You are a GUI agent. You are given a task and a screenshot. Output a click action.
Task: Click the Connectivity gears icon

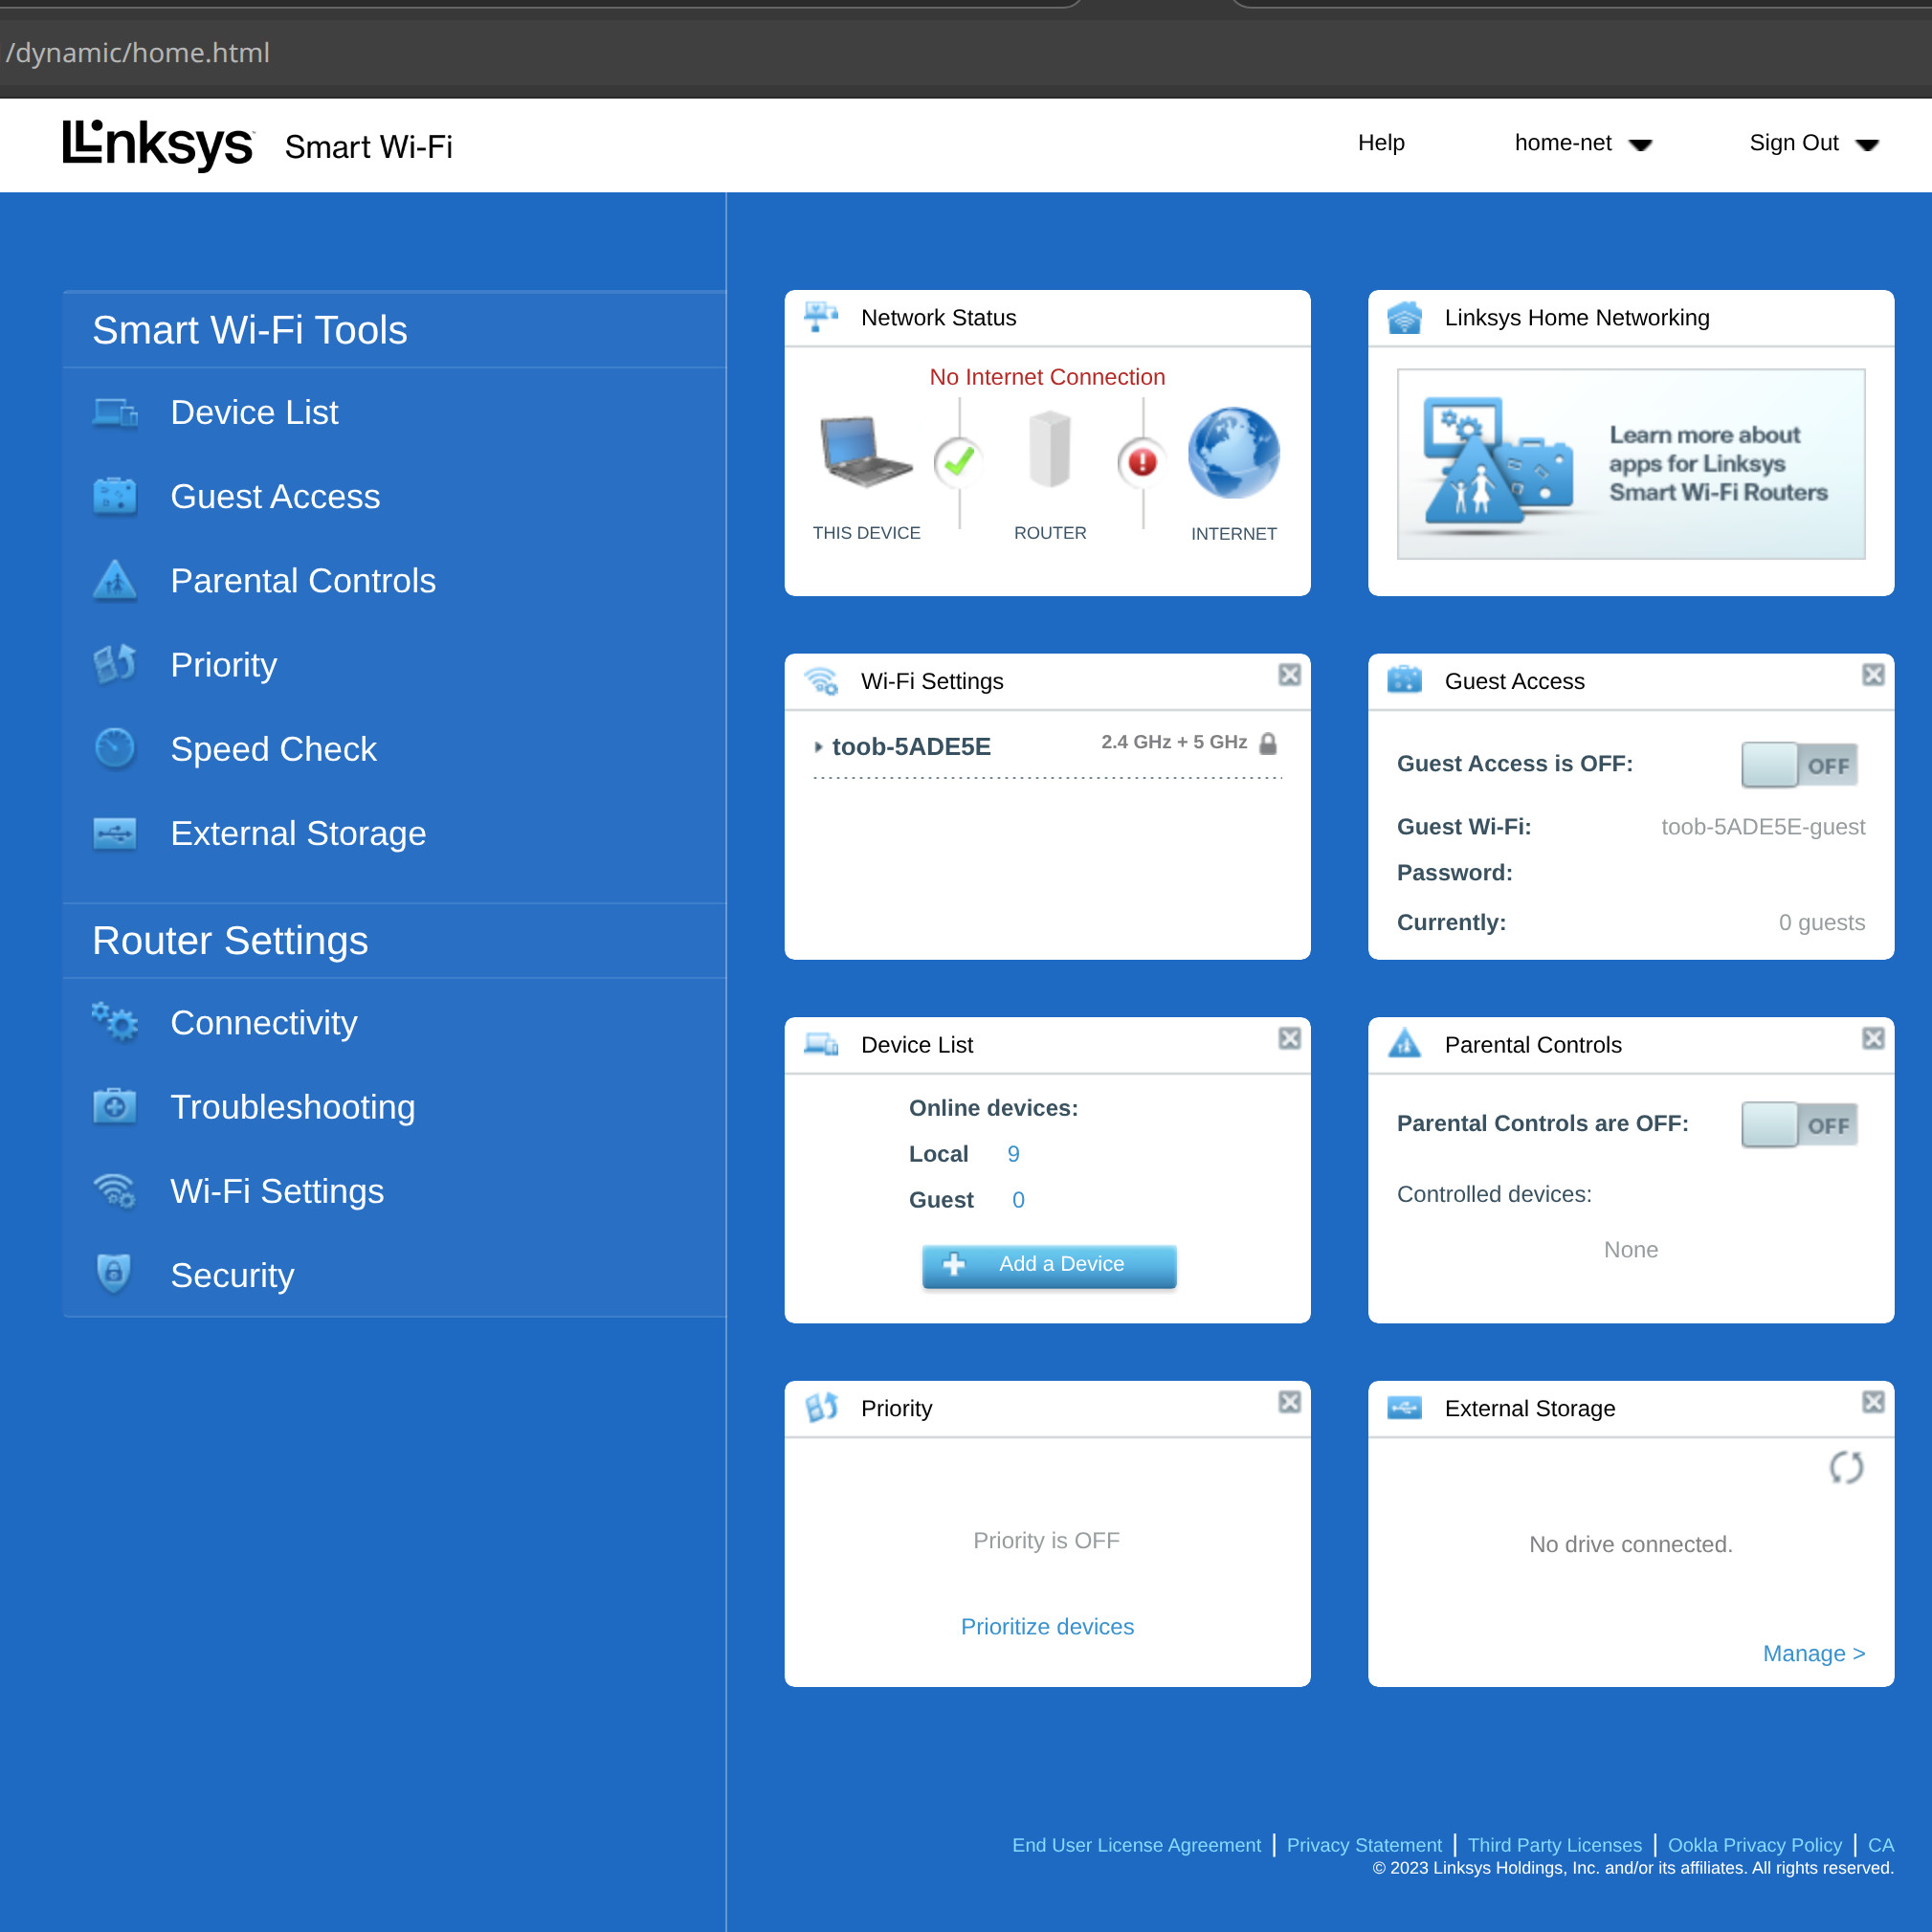115,1022
